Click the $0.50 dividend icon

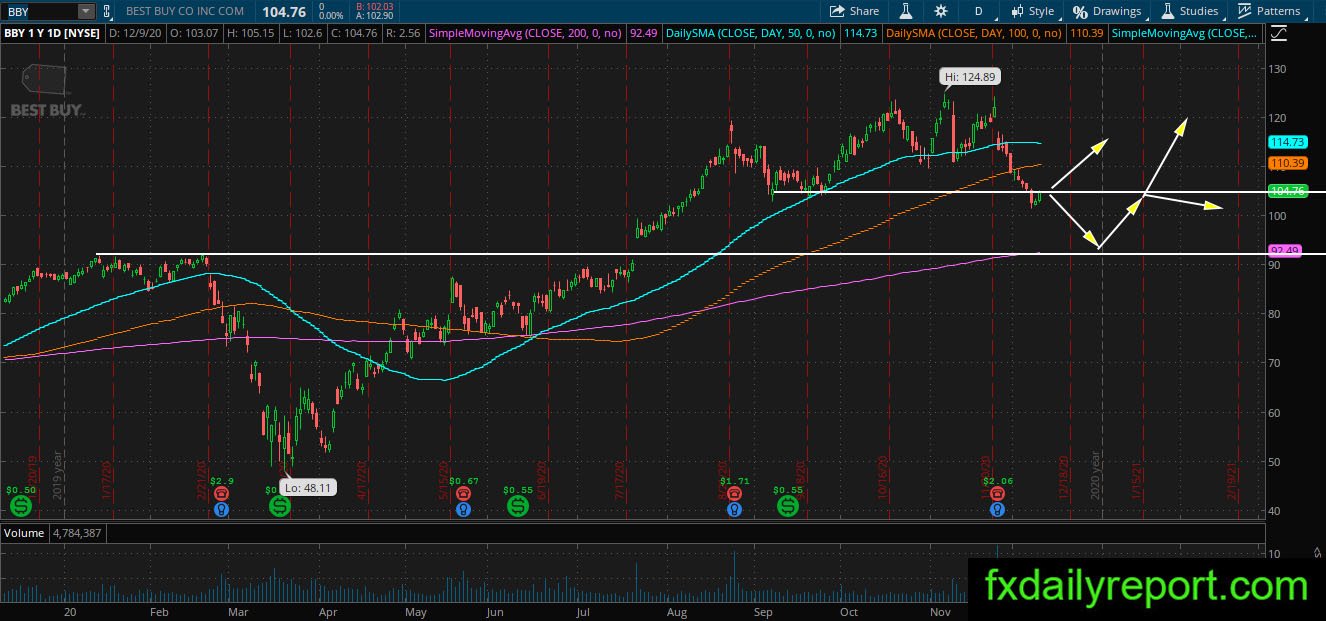point(20,506)
